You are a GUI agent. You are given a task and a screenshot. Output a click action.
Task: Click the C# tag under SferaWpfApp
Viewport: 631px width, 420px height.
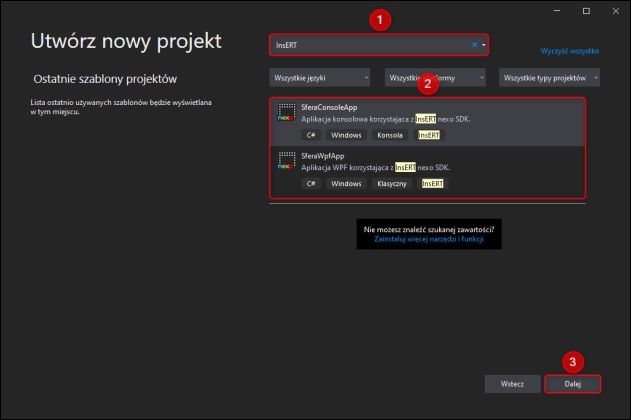pyautogui.click(x=311, y=183)
